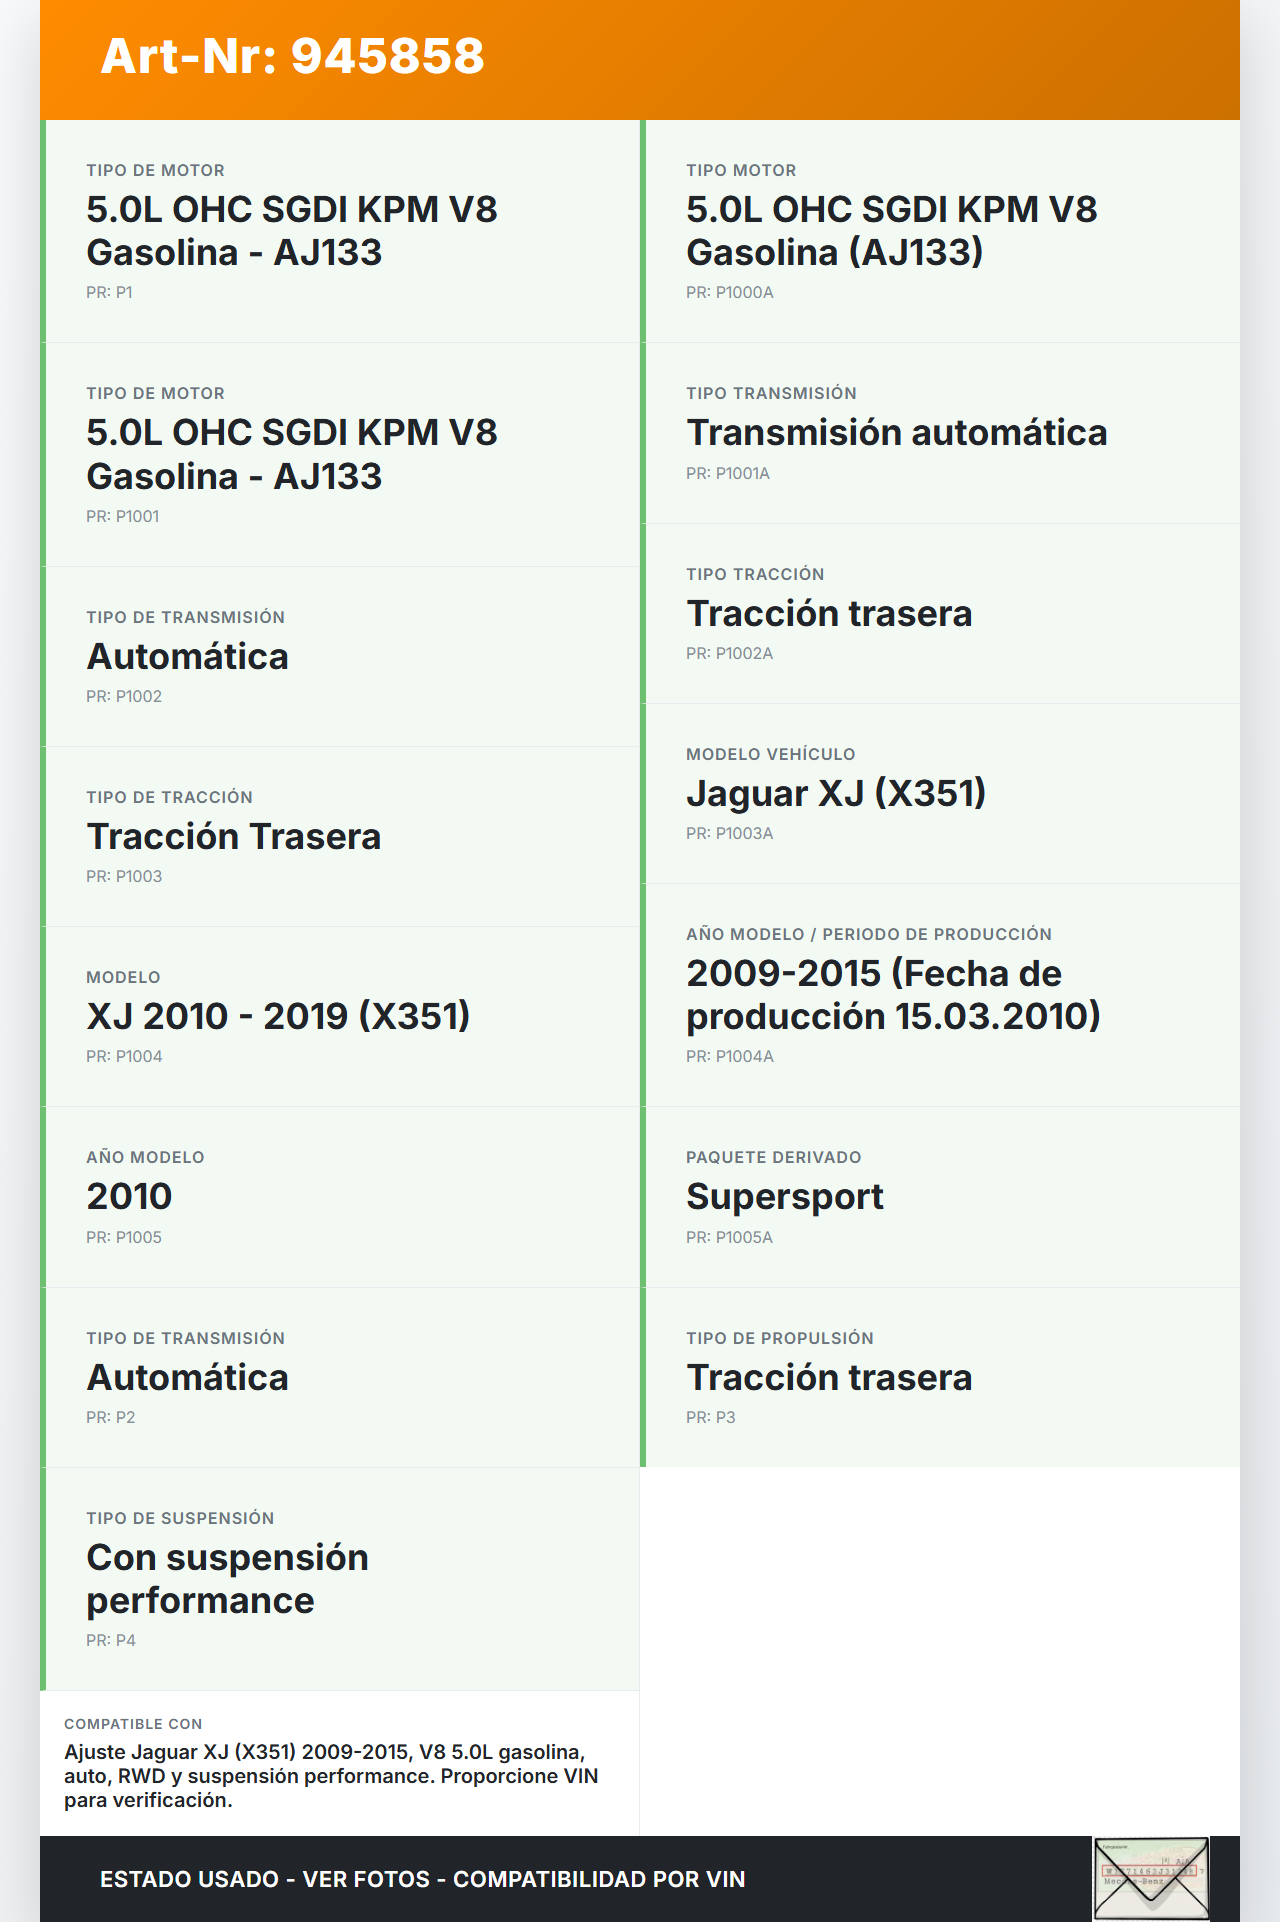
Task: Click the Año Modelo 2010 card
Action: [340, 1196]
